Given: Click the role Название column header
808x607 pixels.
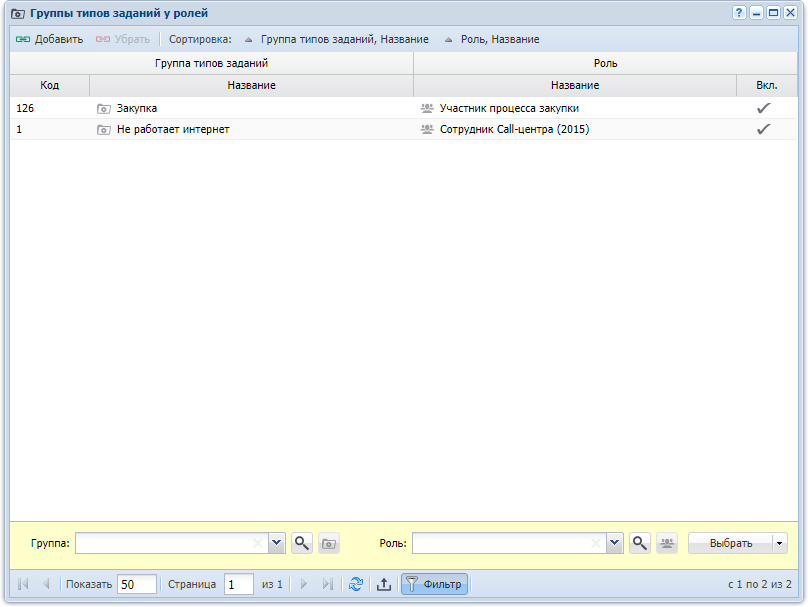Looking at the screenshot, I should click(575, 85).
